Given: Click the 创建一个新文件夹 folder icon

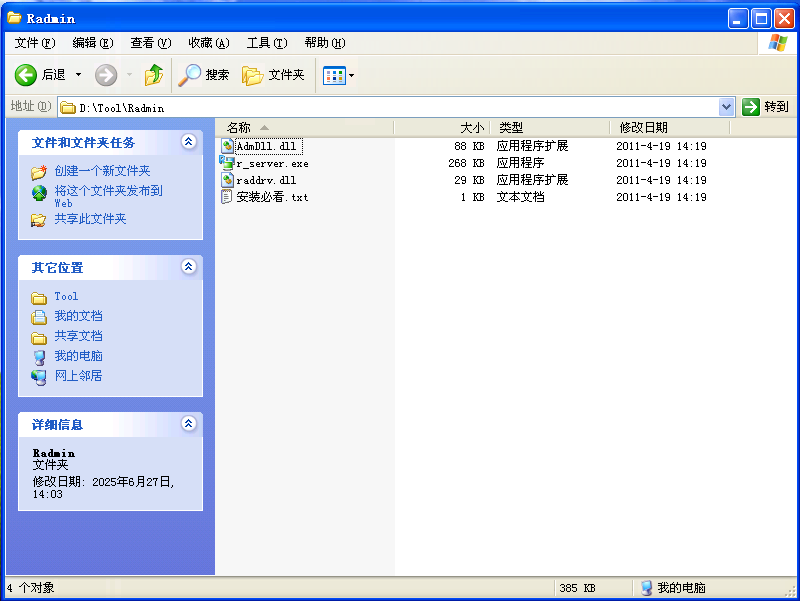Looking at the screenshot, I should pos(39,172).
